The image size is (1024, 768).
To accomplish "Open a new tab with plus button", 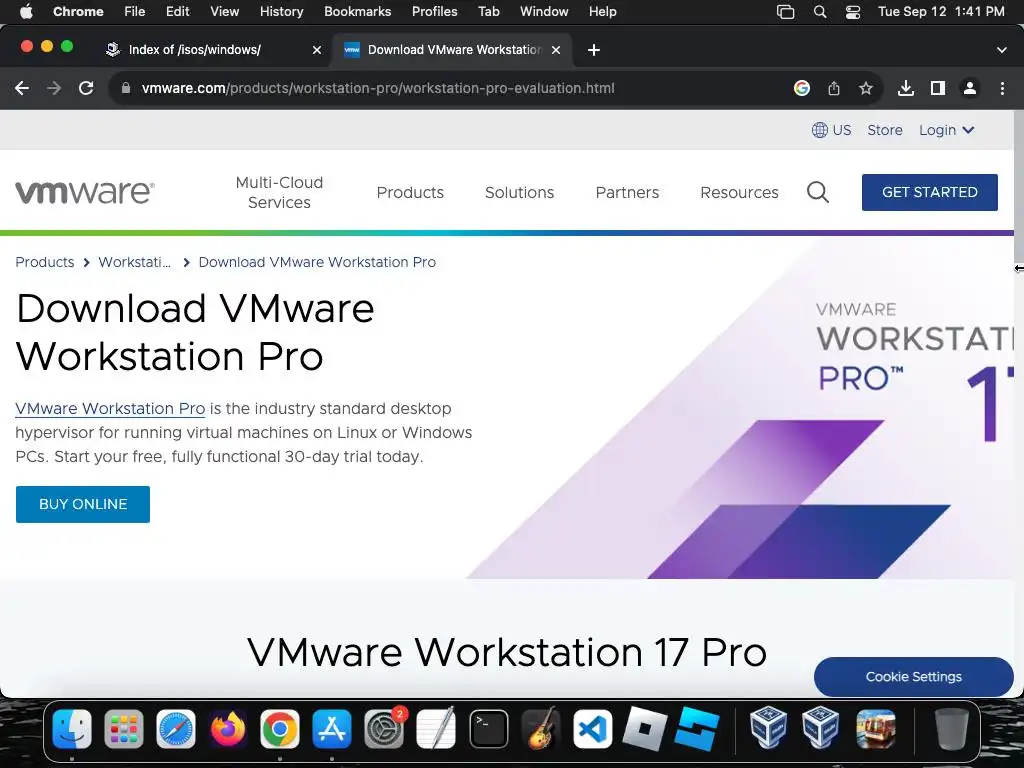I will click(594, 50).
